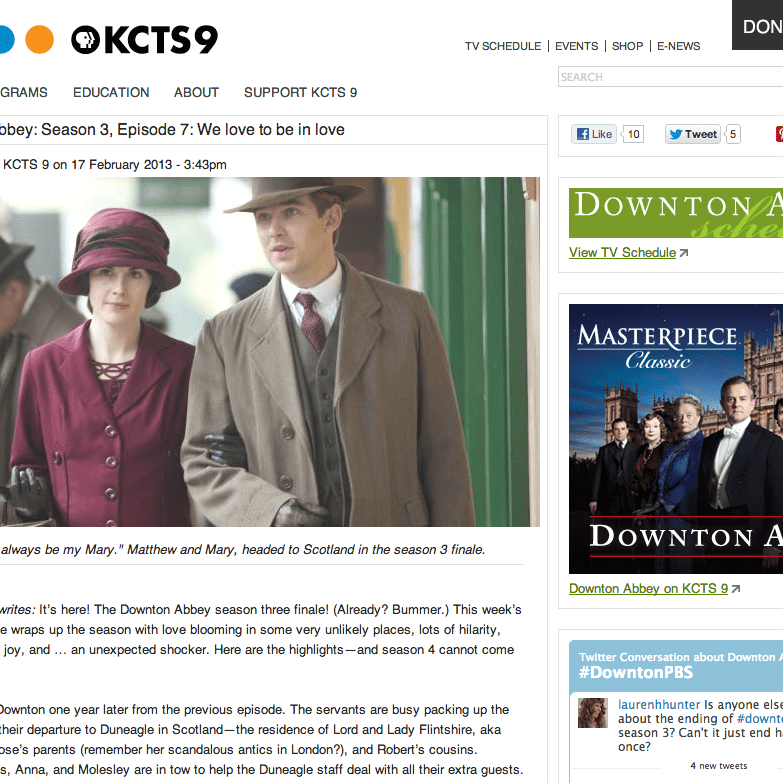Open the E-NEWS link

(678, 46)
